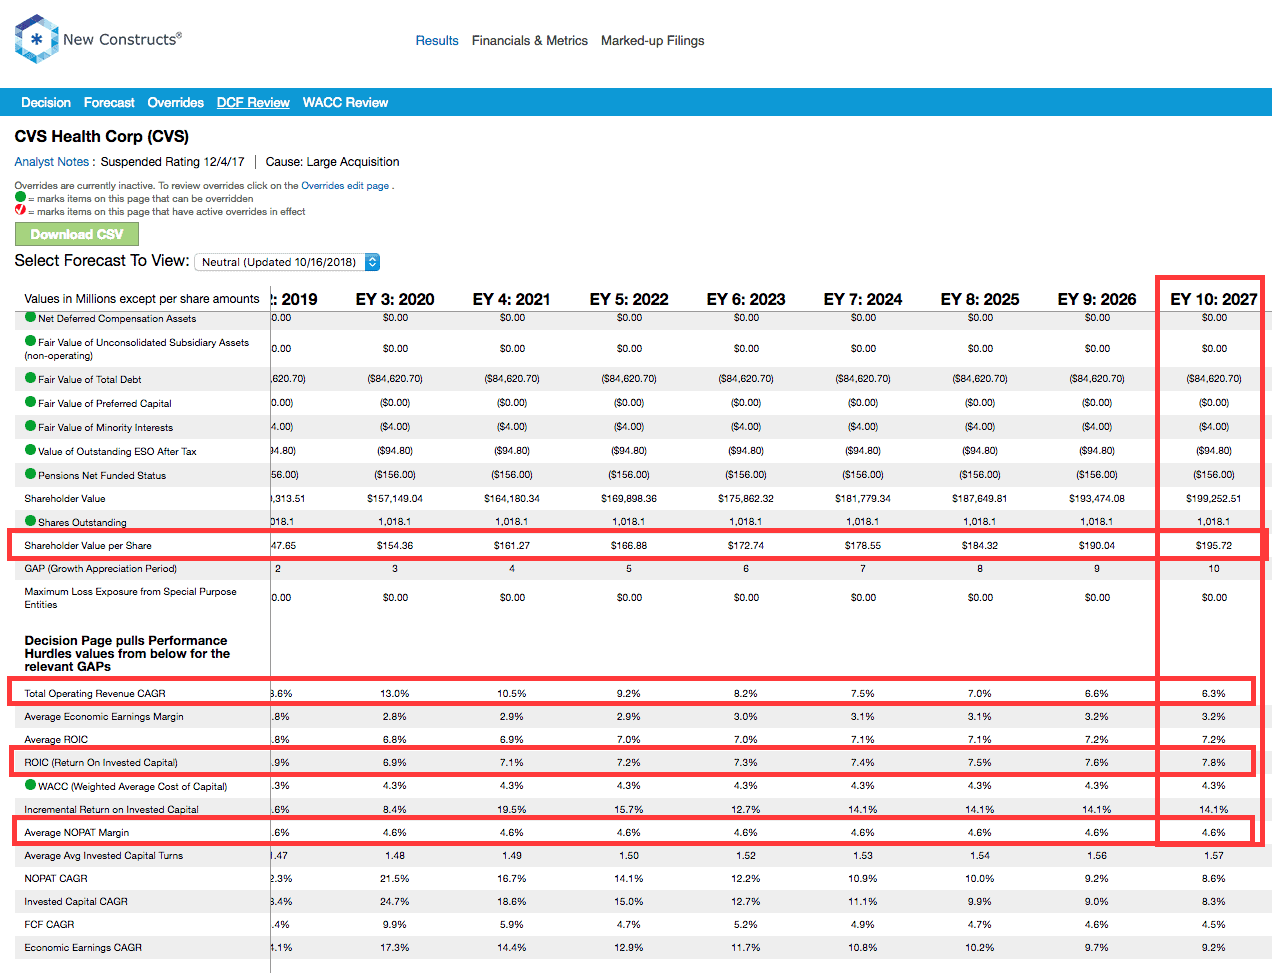Image resolution: width=1272 pixels, height=973 pixels.
Task: Click green dot for Value of Outstanding ESO After Tax
Action: 30,450
